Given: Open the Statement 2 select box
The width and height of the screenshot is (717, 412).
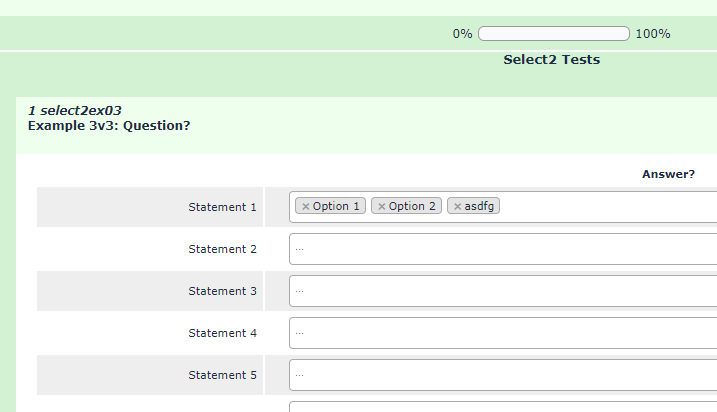Looking at the screenshot, I should click(502, 249).
